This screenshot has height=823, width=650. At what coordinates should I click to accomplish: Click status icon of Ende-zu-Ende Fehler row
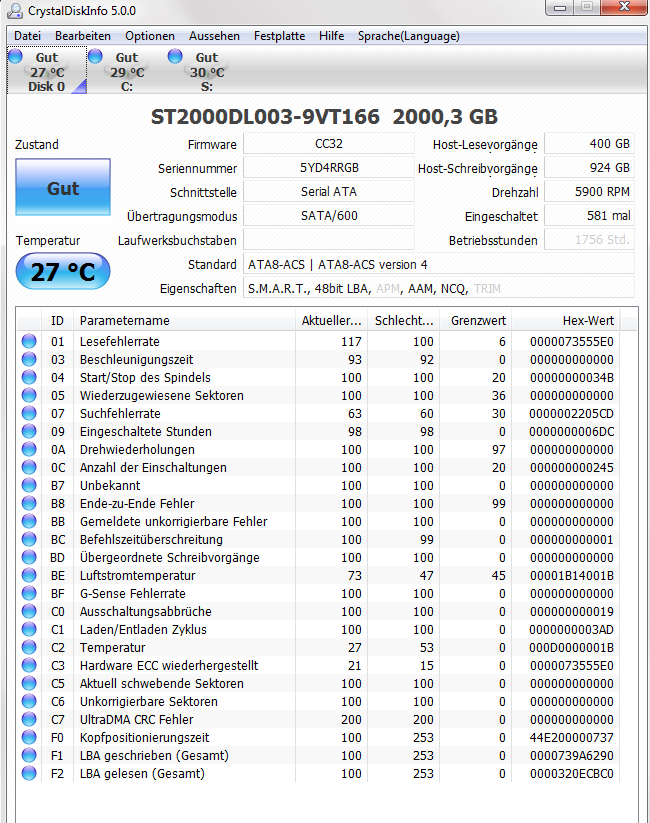coord(29,503)
